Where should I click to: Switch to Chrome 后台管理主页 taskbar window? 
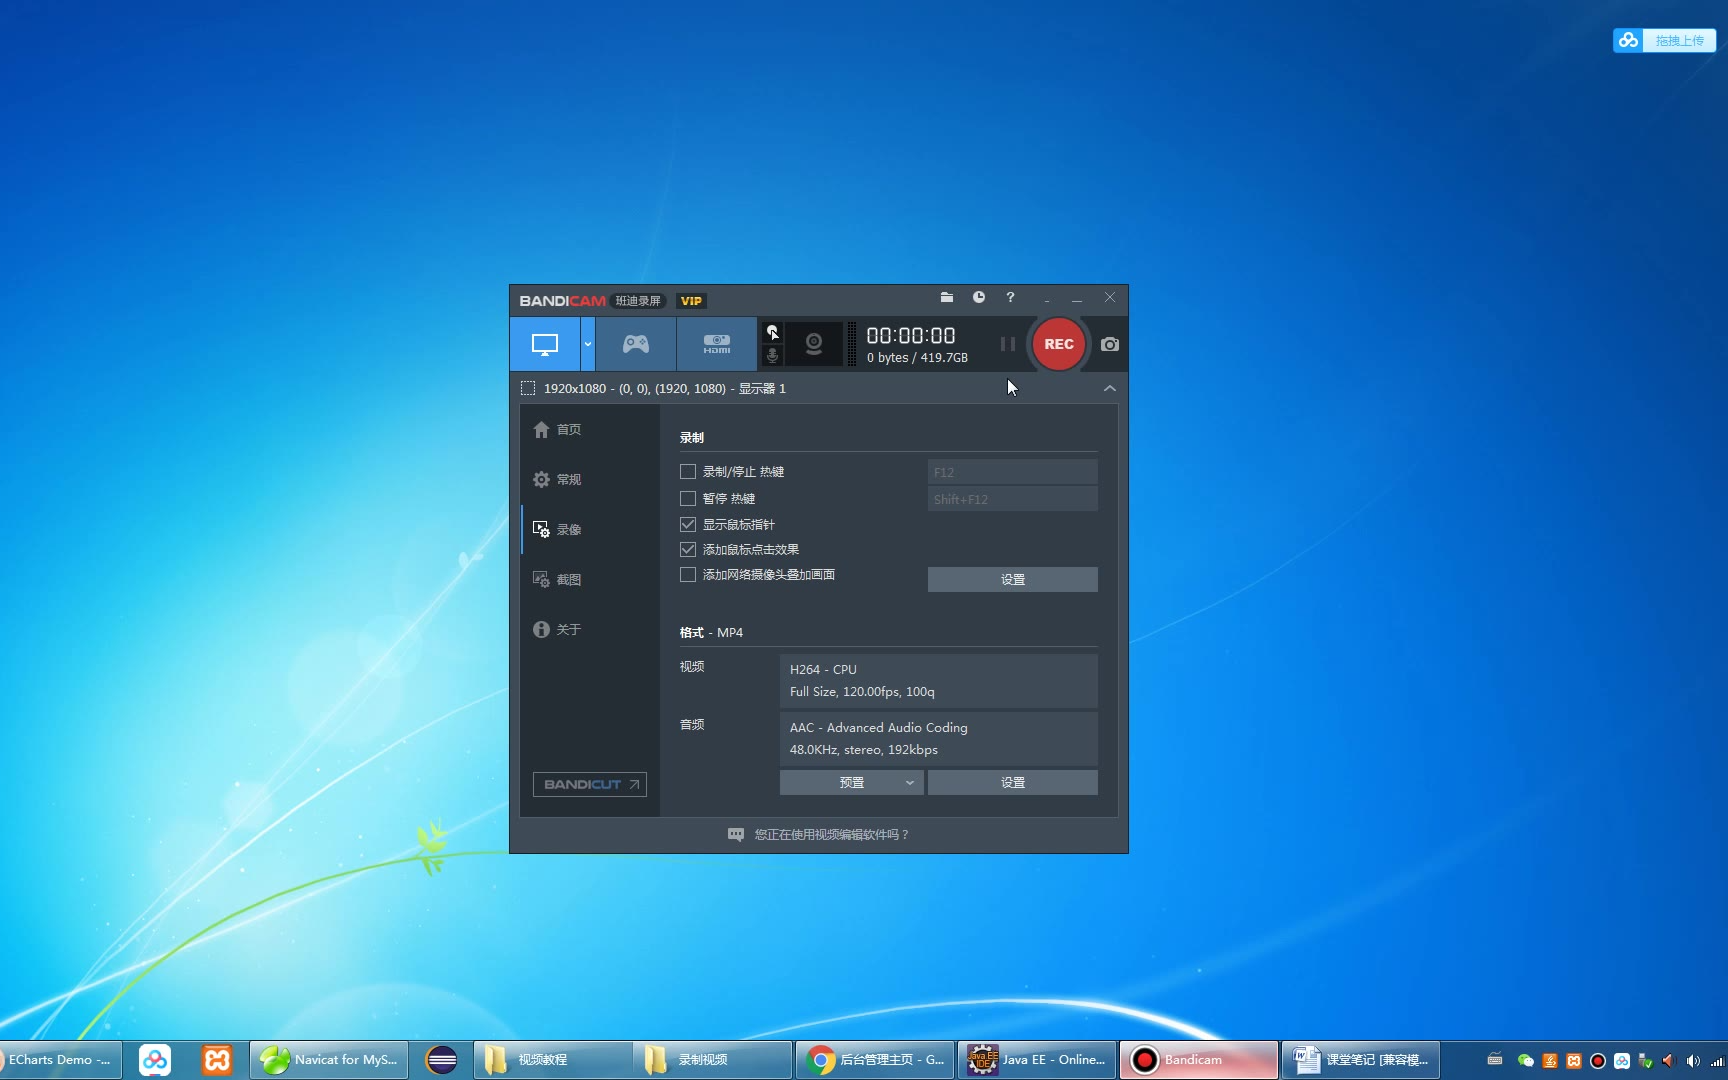pyautogui.click(x=876, y=1060)
